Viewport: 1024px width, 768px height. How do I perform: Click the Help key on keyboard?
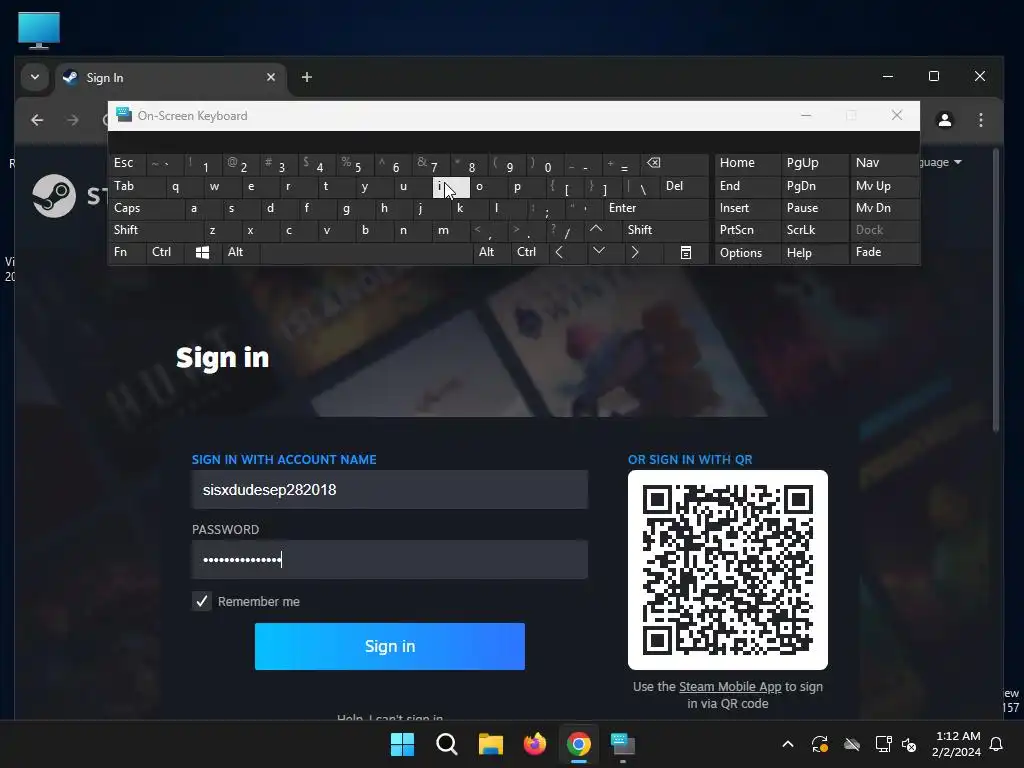[x=814, y=253]
